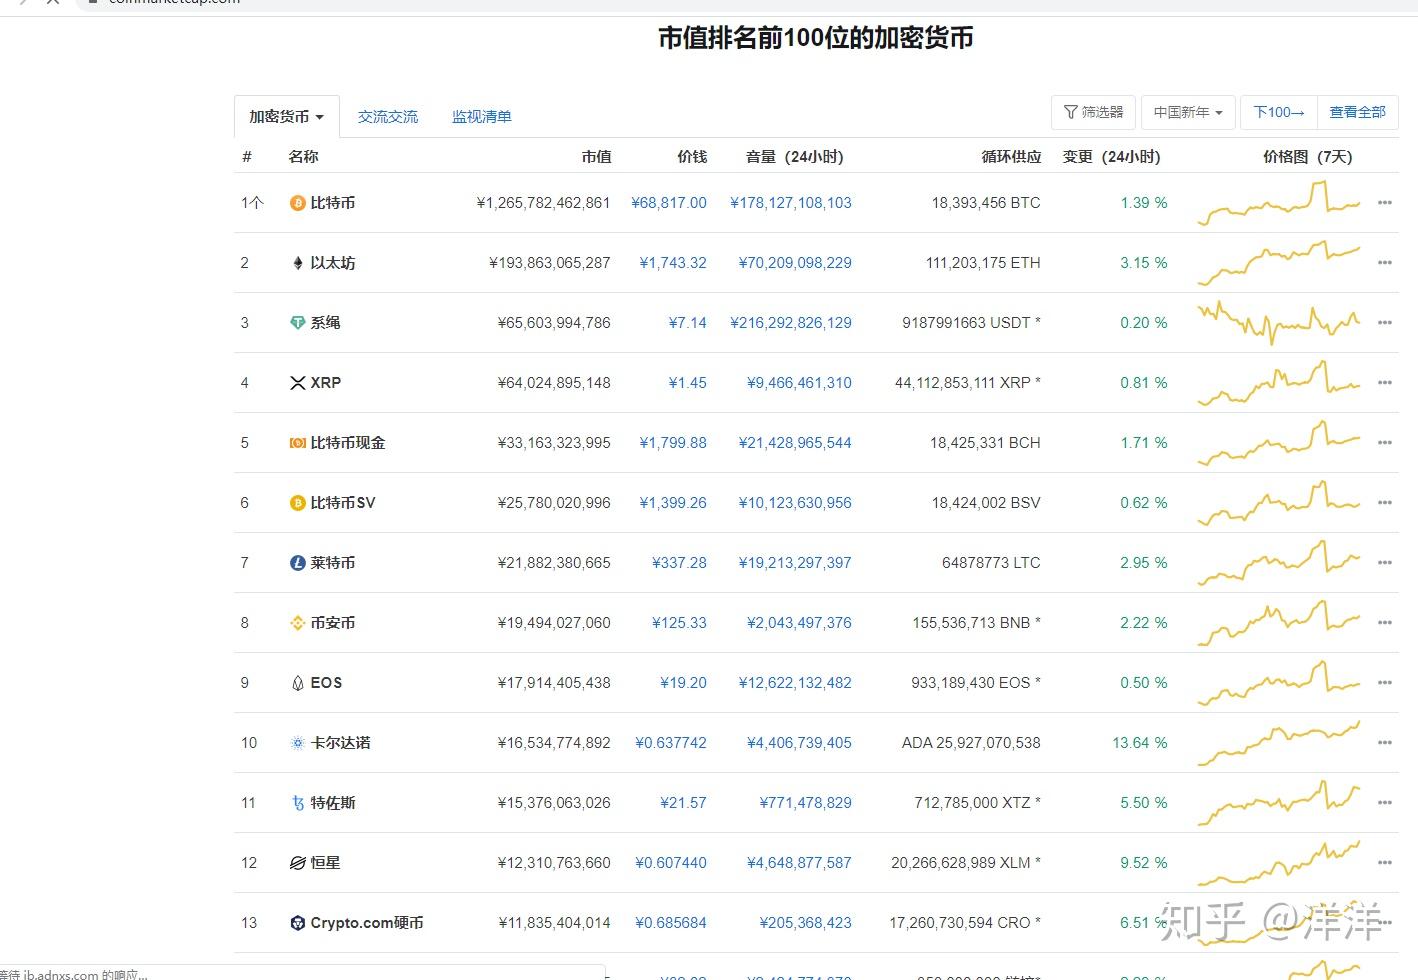This screenshot has height=980, width=1418.
Task: Click the 查看全部 button
Action: [x=1357, y=112]
